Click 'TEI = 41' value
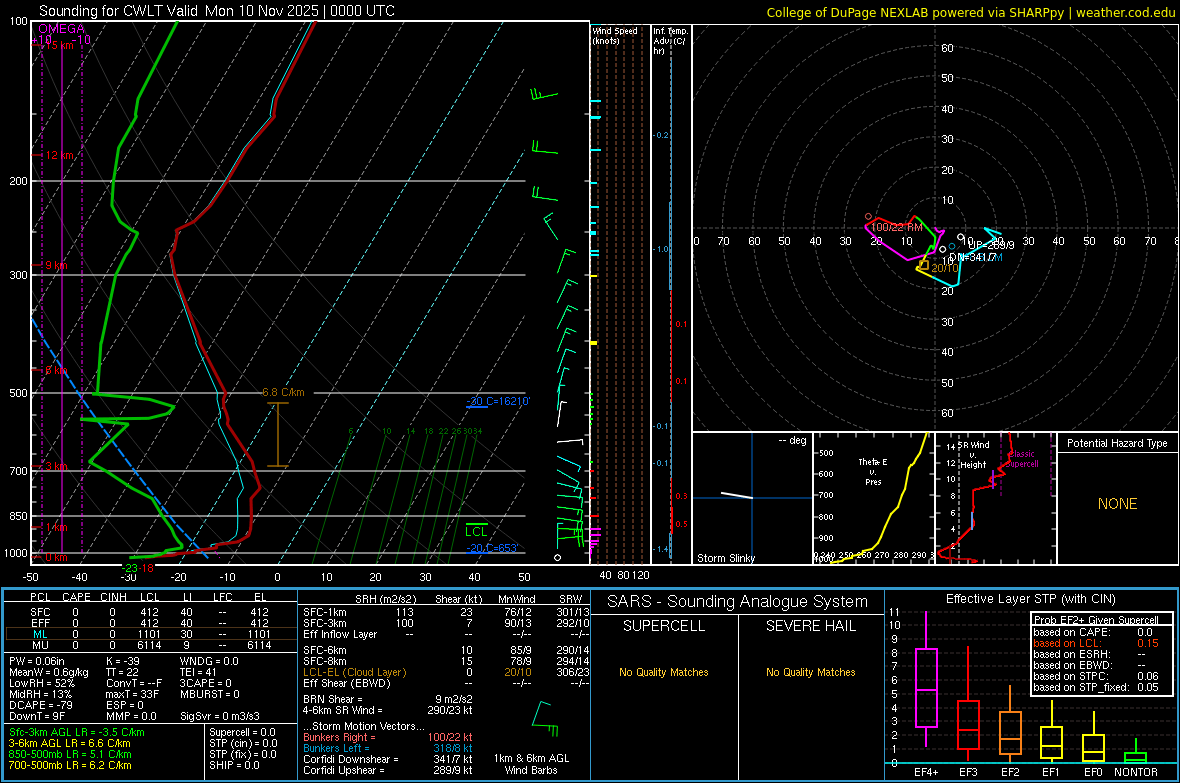This screenshot has height=783, width=1180. tap(198, 672)
